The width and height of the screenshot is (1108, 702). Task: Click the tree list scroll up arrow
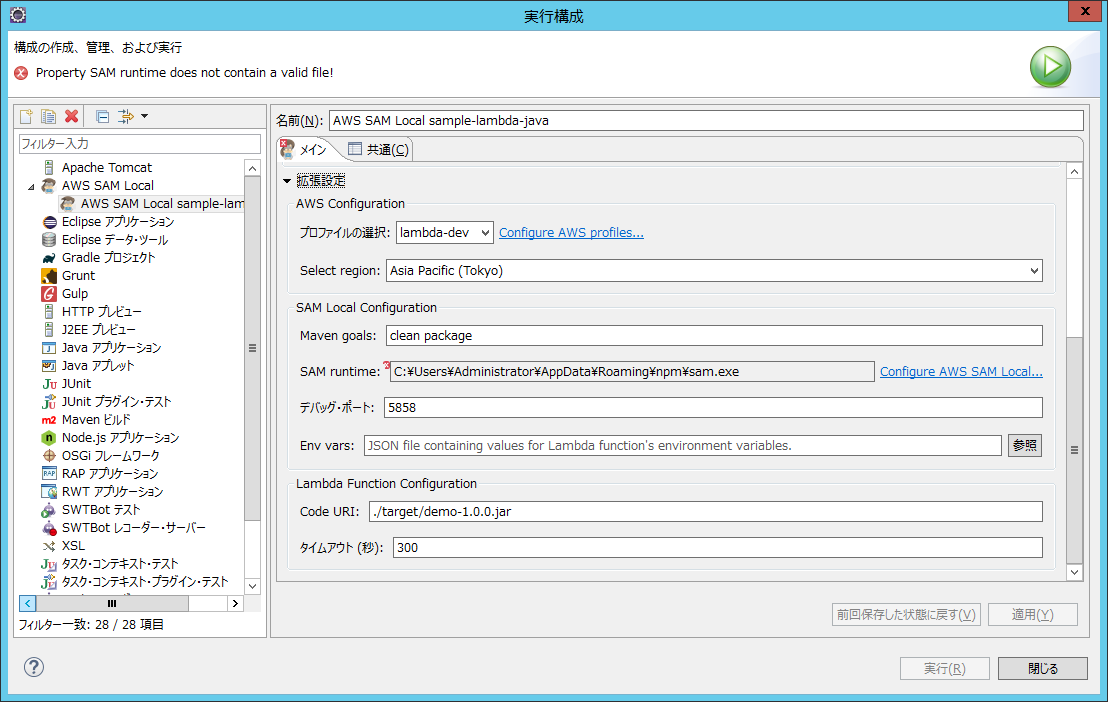[252, 168]
